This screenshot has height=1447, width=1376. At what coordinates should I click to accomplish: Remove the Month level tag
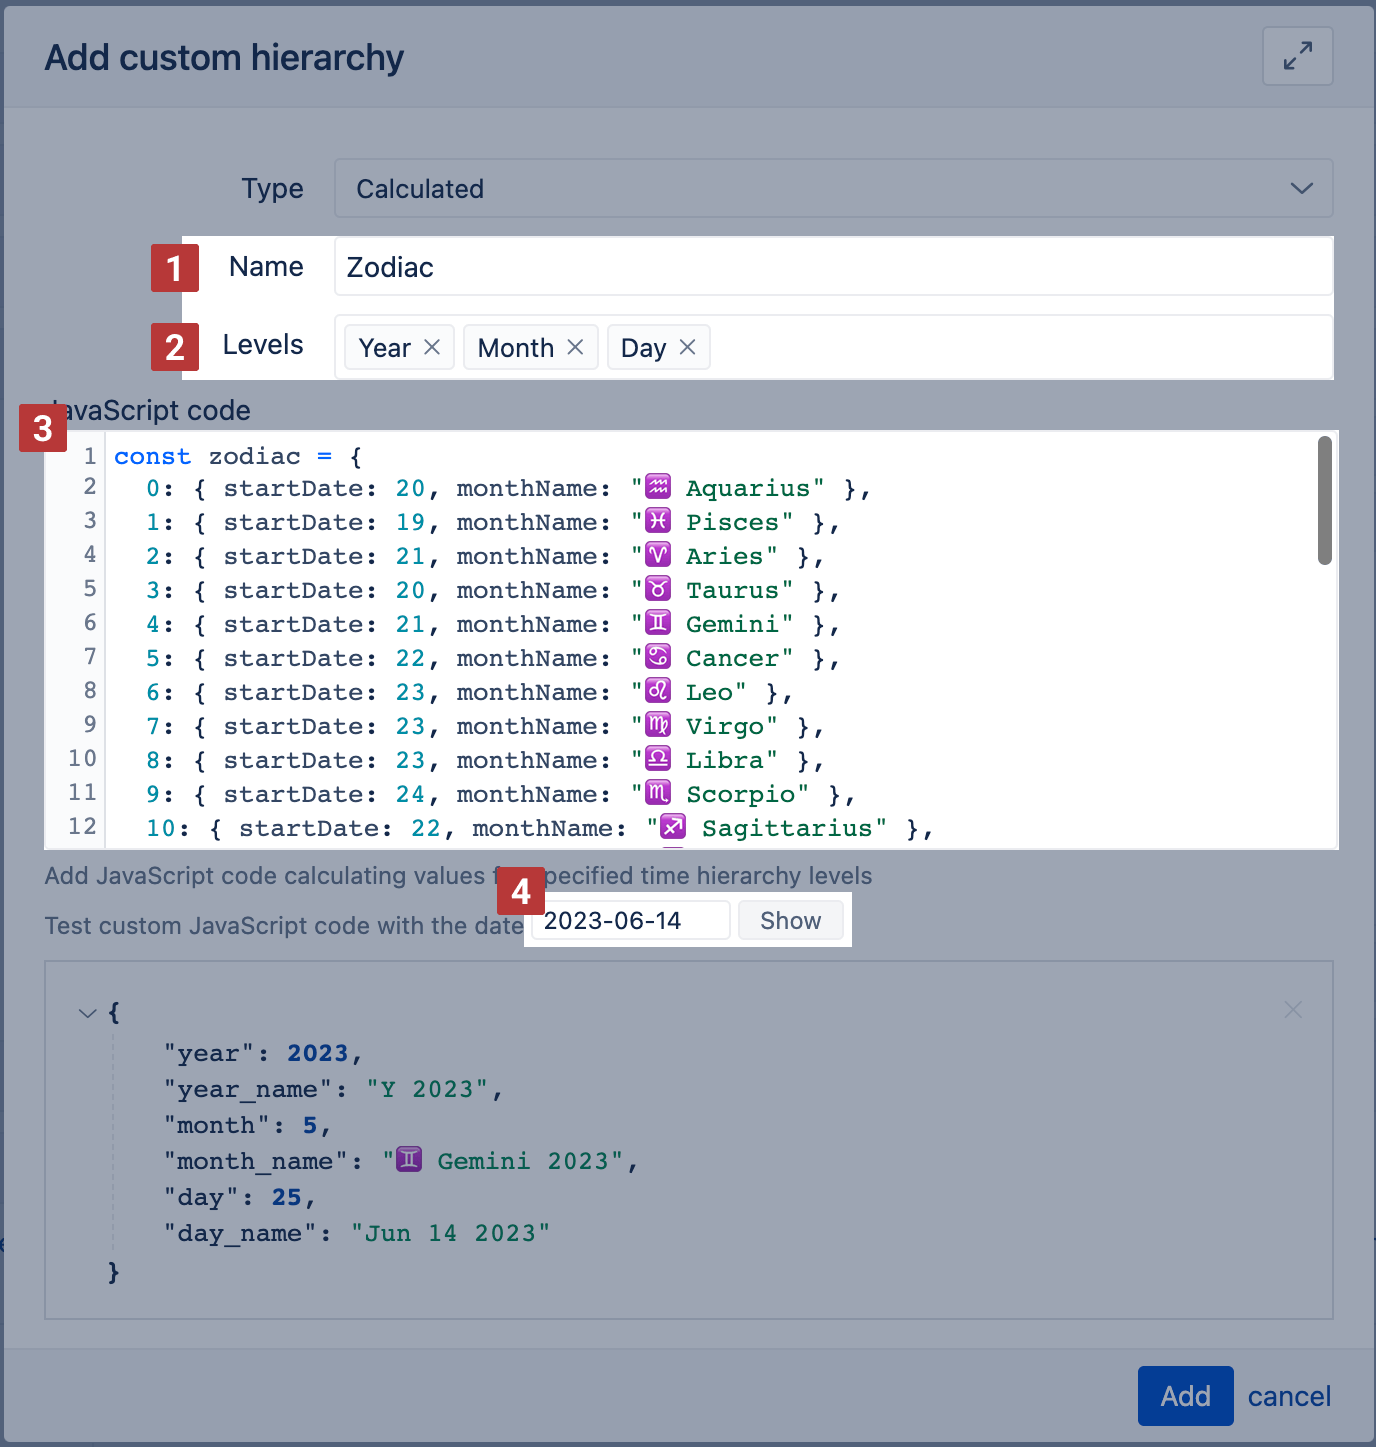tap(575, 347)
